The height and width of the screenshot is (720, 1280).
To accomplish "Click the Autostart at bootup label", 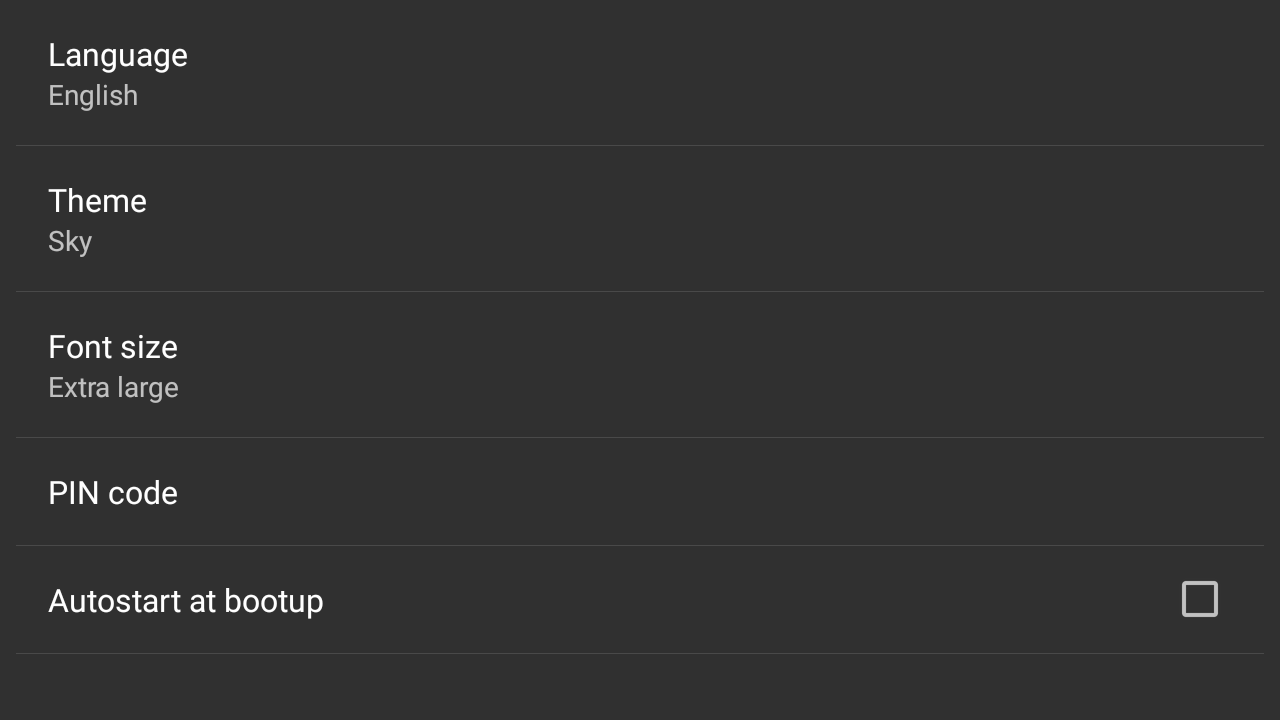I will click(x=186, y=601).
